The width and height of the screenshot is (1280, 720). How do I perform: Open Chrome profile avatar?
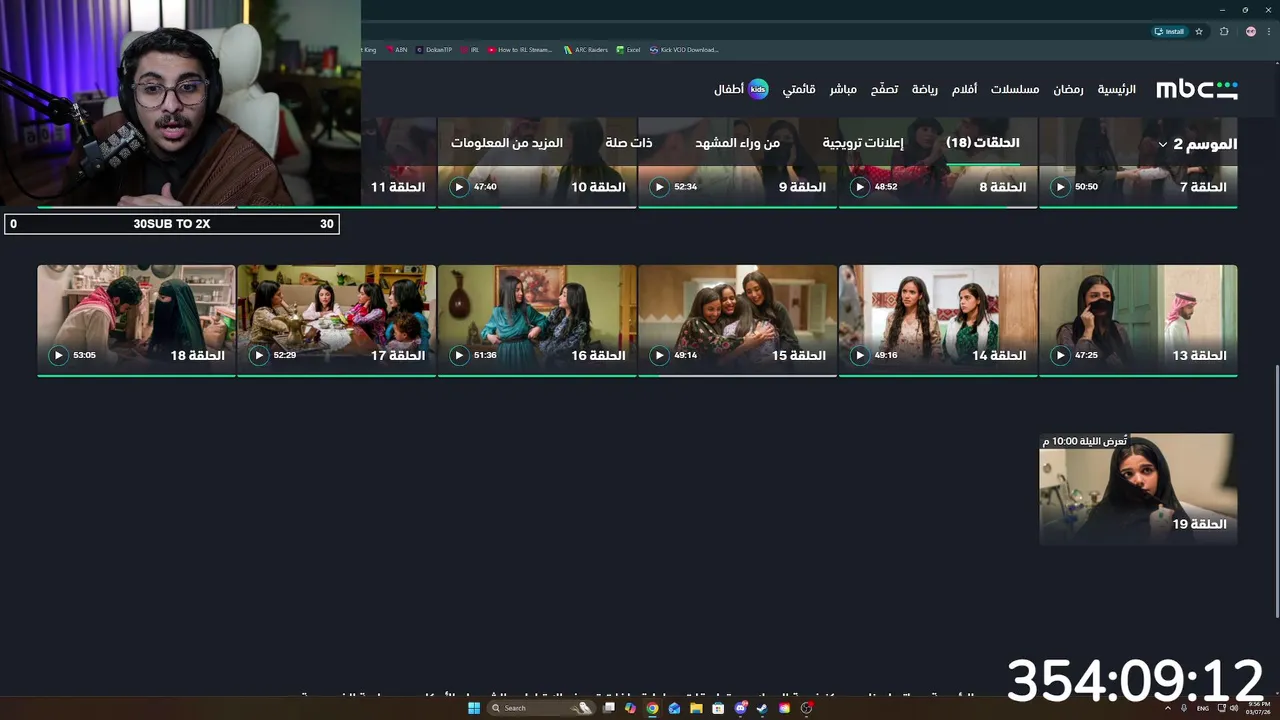tap(1250, 31)
